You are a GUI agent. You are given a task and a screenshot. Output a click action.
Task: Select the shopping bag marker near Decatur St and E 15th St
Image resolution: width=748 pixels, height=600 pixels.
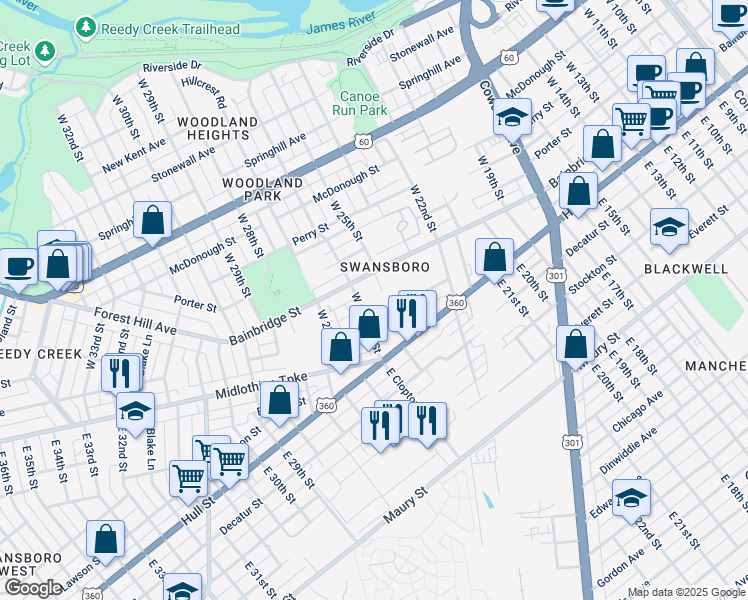tap(579, 192)
